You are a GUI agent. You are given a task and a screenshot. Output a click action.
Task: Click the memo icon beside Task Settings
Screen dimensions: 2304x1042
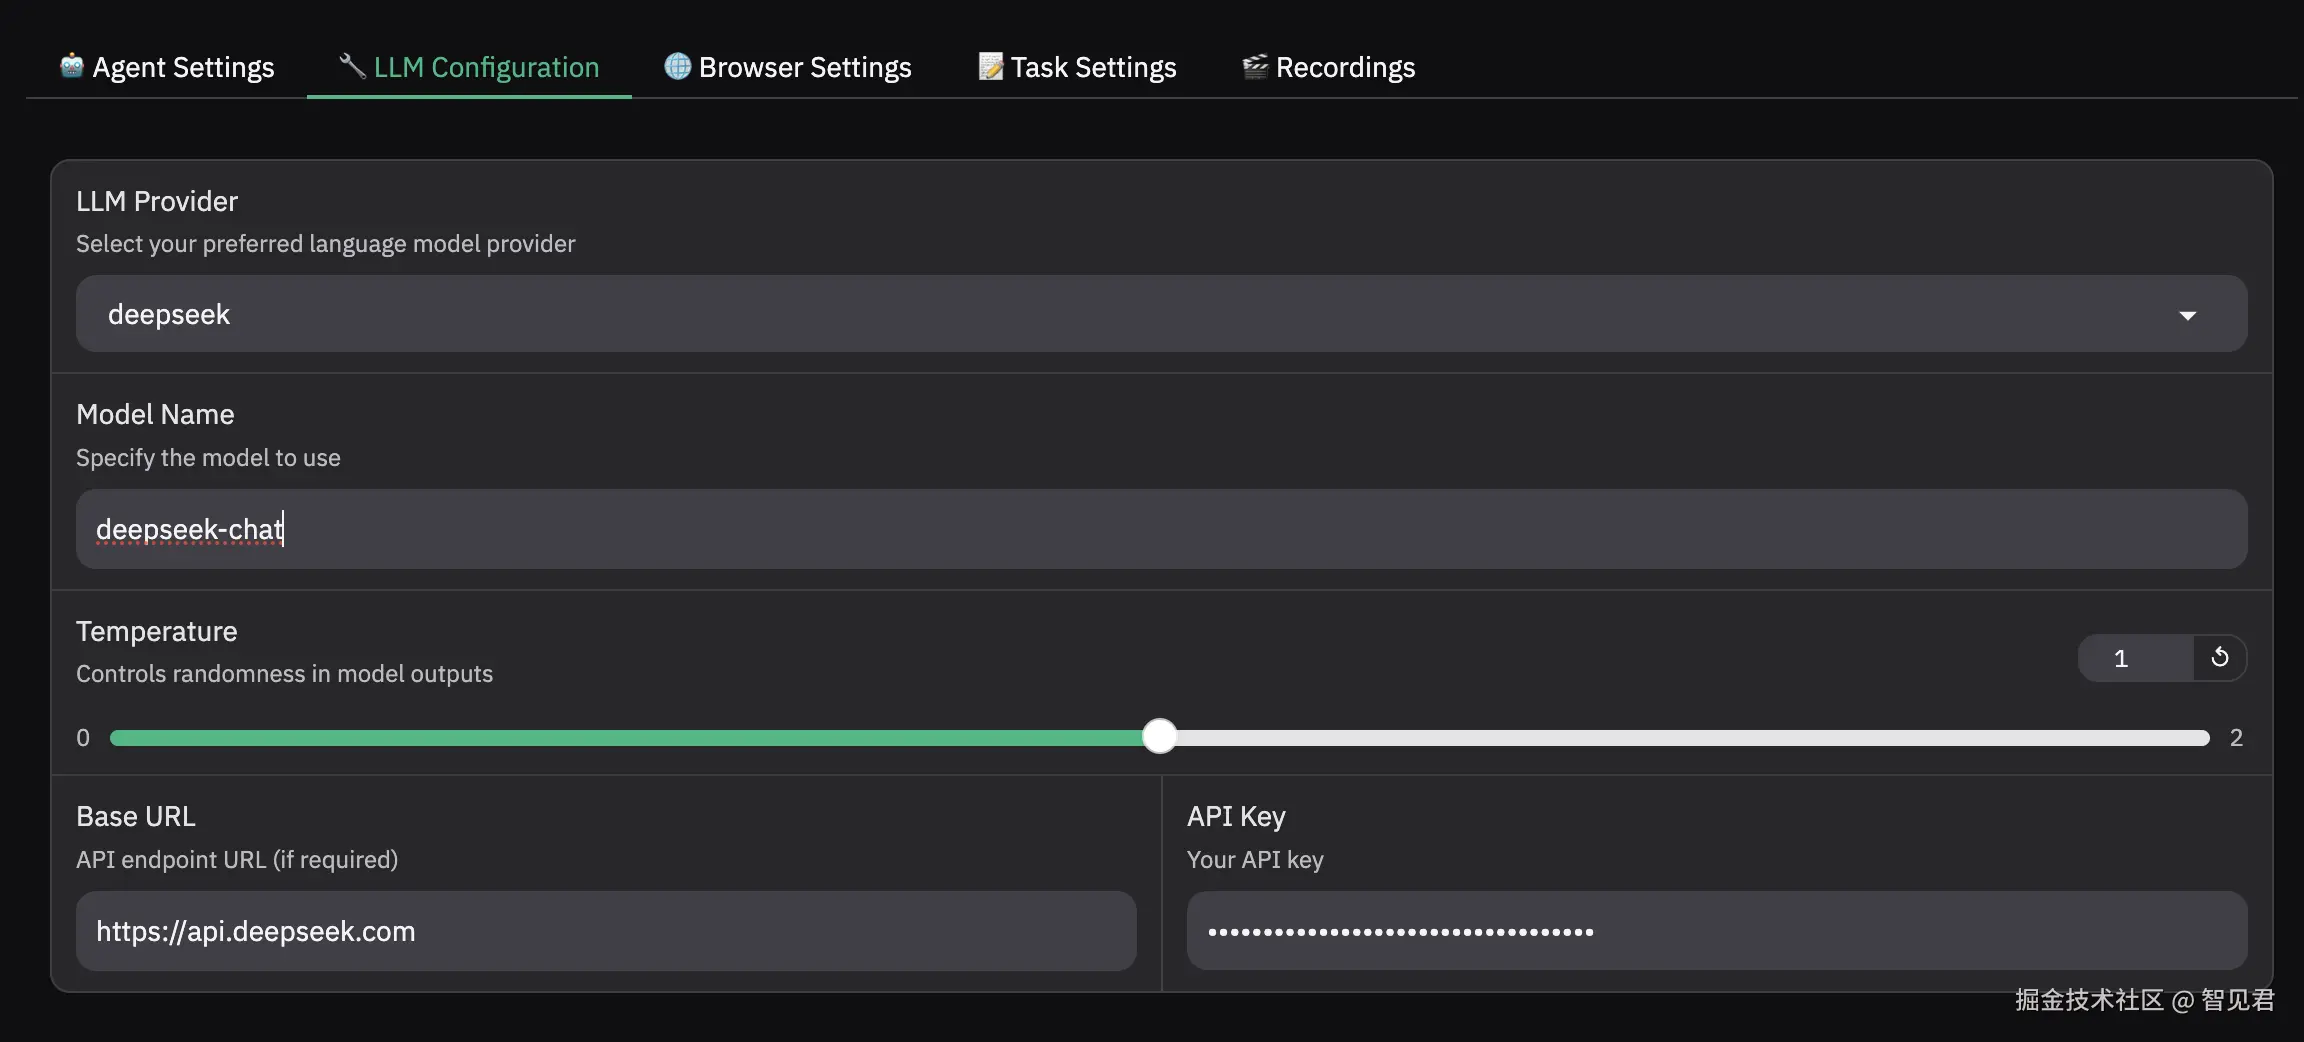point(990,66)
